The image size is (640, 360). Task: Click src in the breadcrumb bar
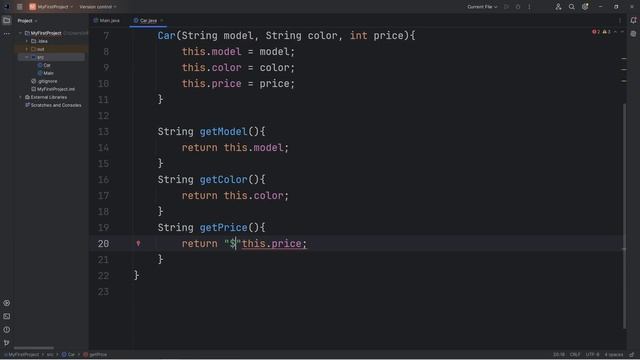pos(50,355)
